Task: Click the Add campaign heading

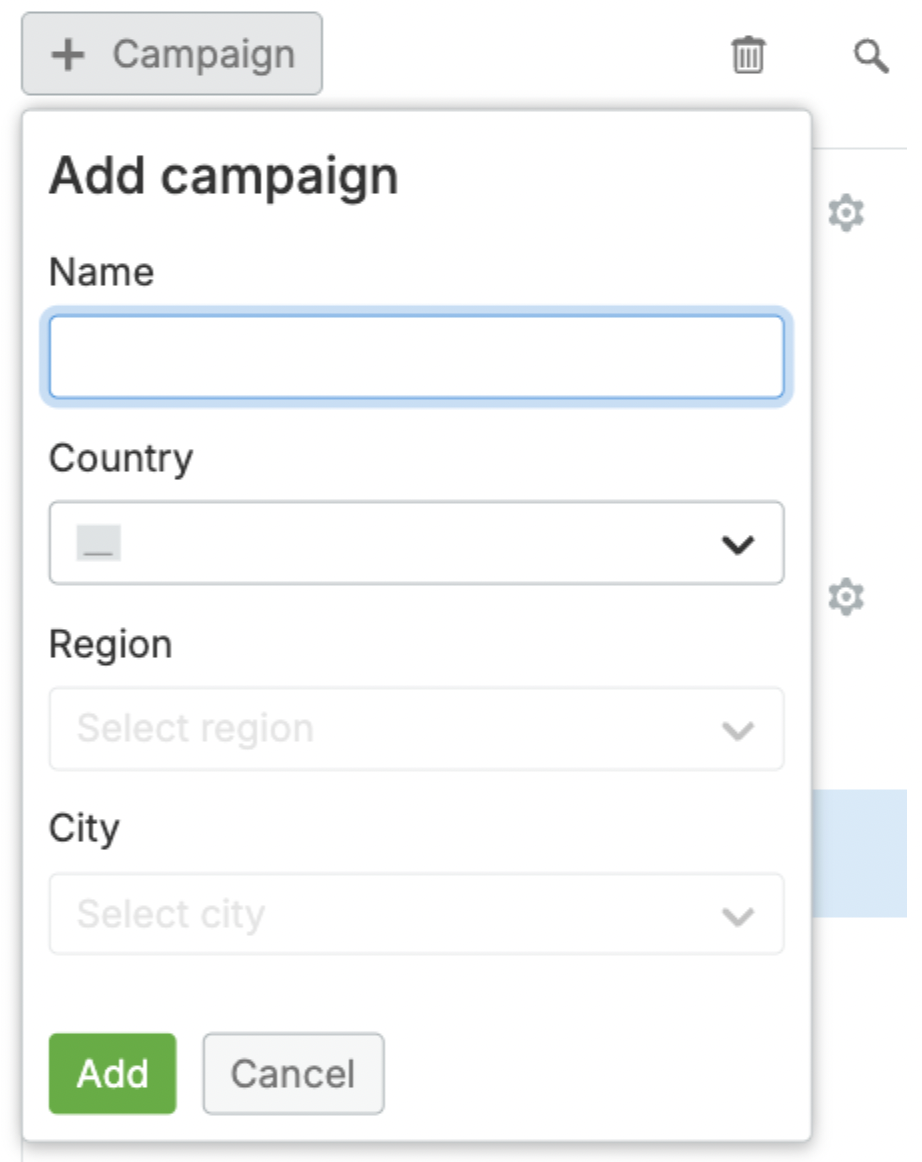Action: (224, 177)
